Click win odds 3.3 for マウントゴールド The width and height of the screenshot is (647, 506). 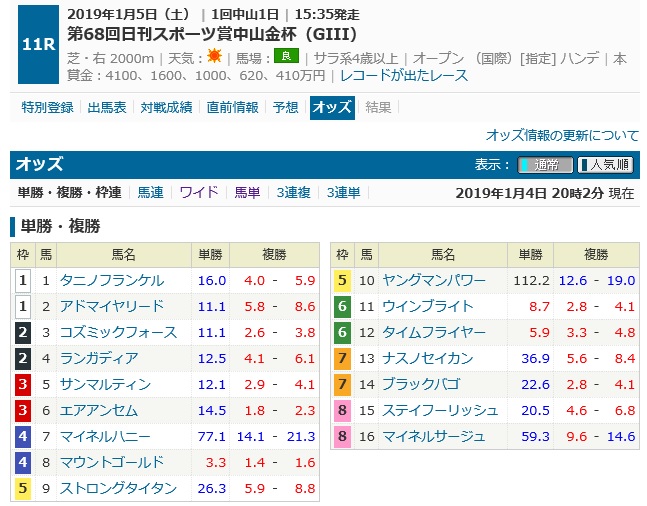216,463
